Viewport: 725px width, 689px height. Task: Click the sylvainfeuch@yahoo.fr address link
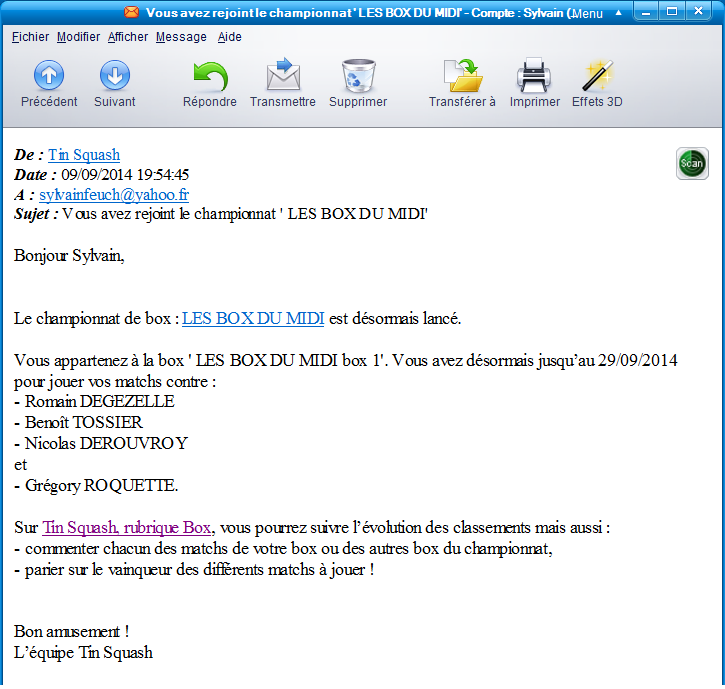pos(114,195)
